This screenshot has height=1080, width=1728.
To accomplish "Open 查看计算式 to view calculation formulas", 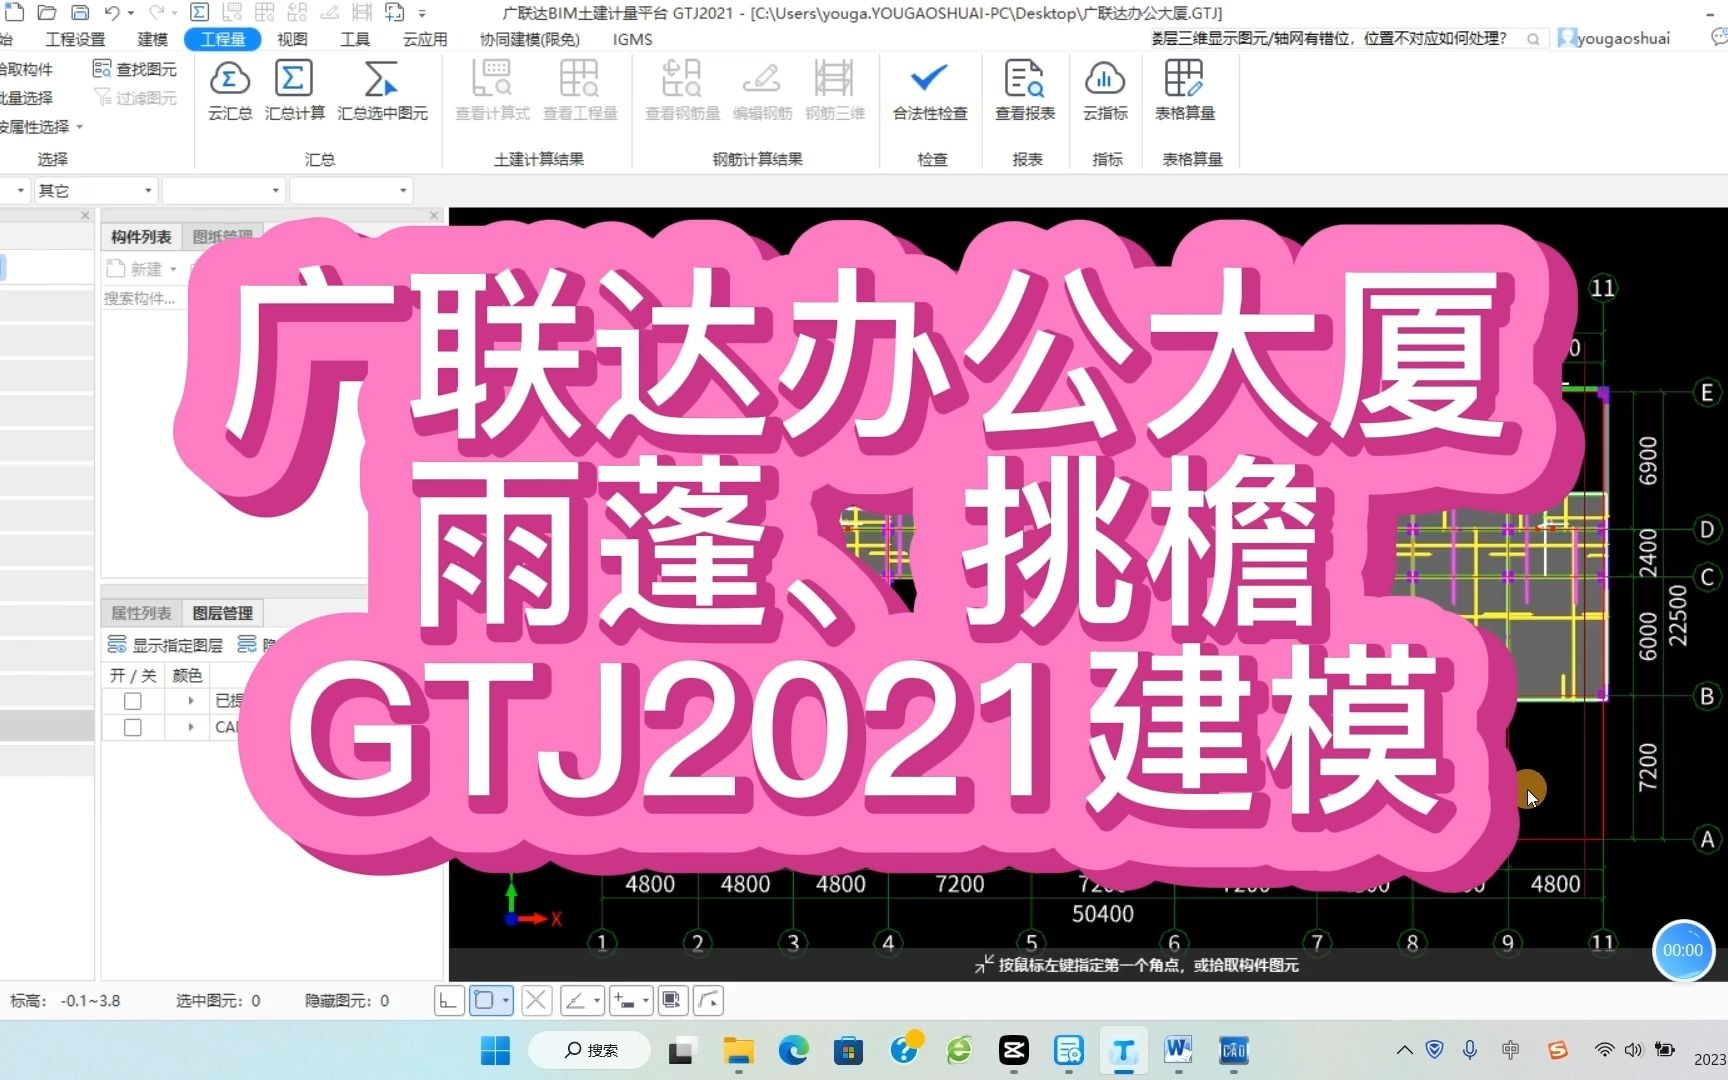I will [491, 89].
